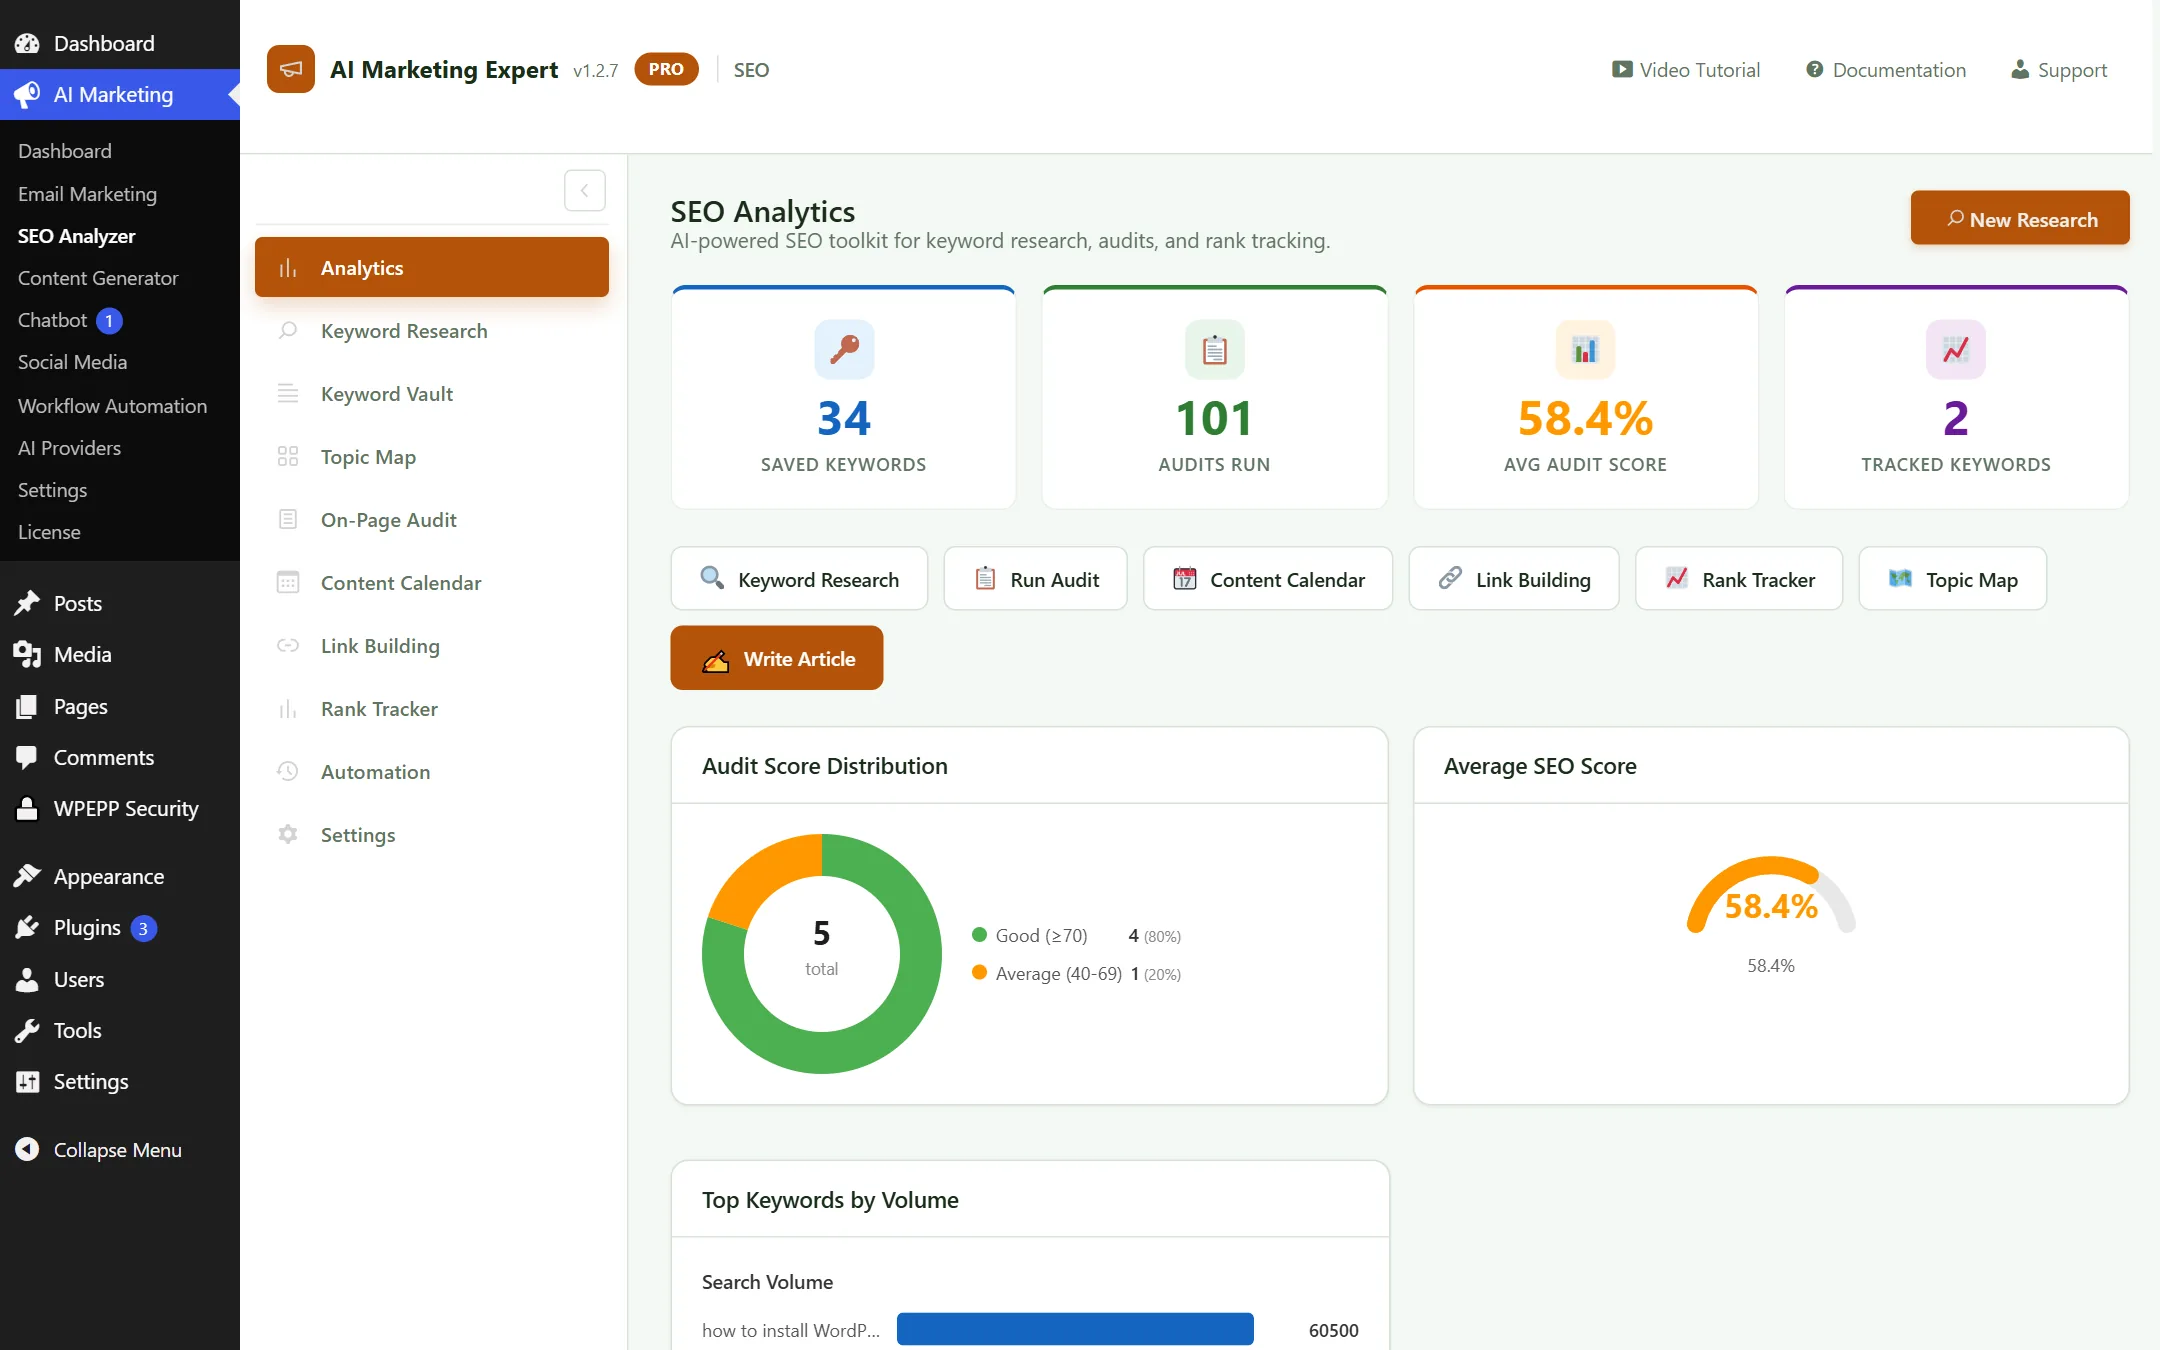The image size is (2160, 1350).
Task: Click the WPEPP Security lock icon
Action: (x=27, y=808)
